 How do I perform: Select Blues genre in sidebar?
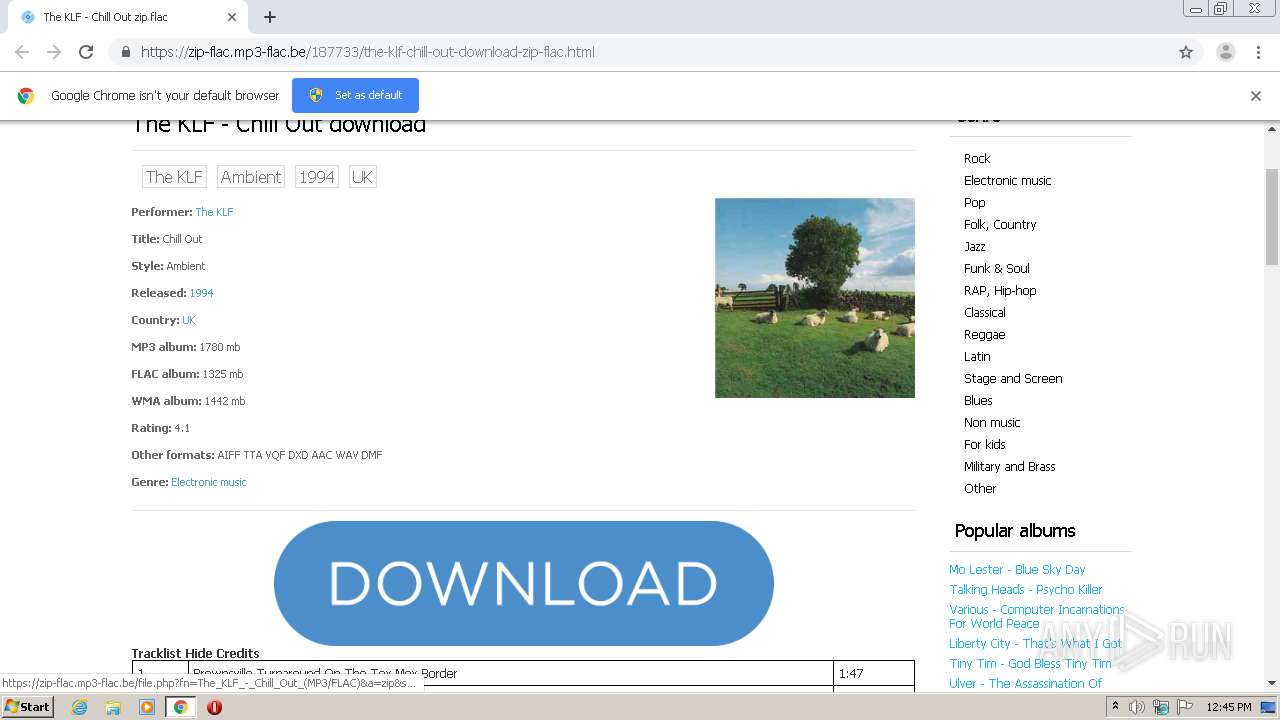(x=978, y=400)
